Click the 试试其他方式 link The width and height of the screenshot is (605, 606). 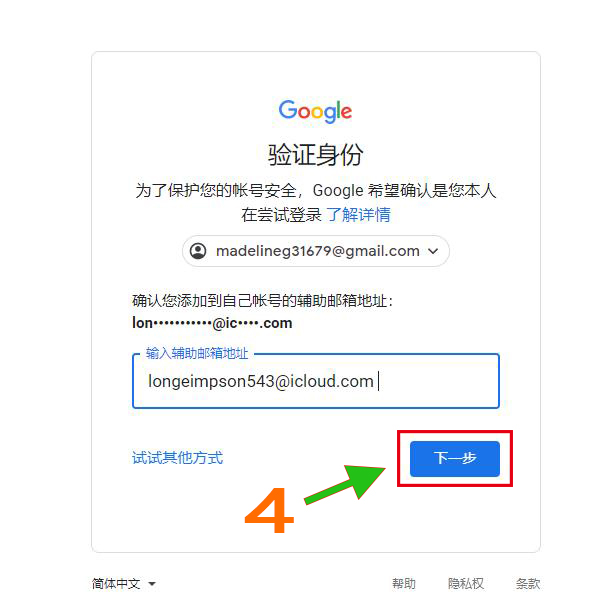(x=177, y=458)
